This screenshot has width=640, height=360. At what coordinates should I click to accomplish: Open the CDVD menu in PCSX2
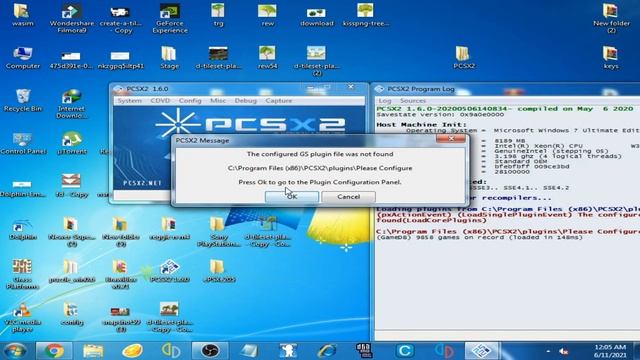pyautogui.click(x=160, y=100)
